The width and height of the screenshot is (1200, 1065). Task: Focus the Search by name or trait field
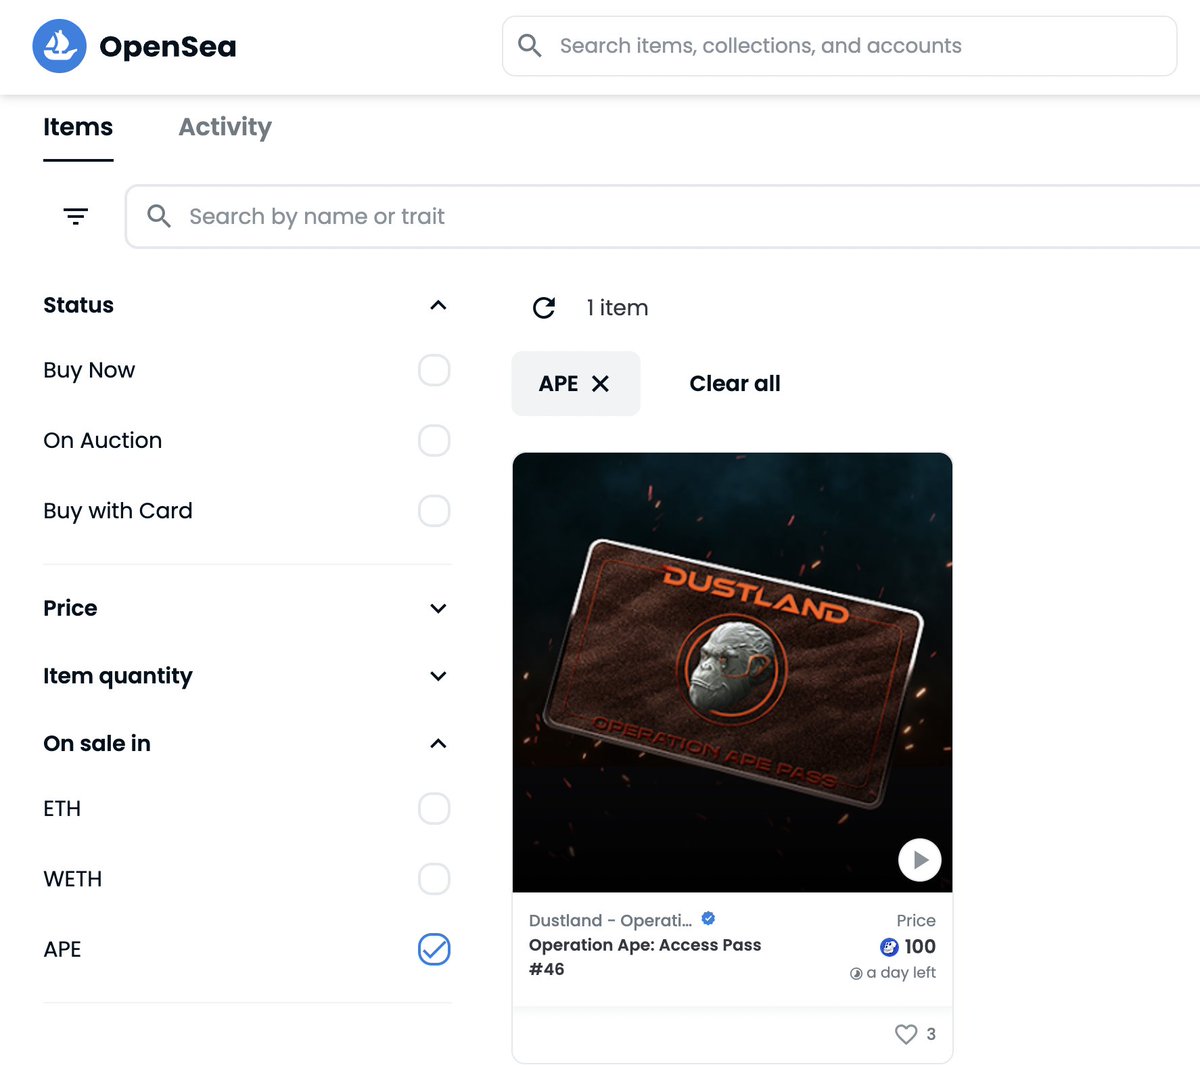pos(662,216)
